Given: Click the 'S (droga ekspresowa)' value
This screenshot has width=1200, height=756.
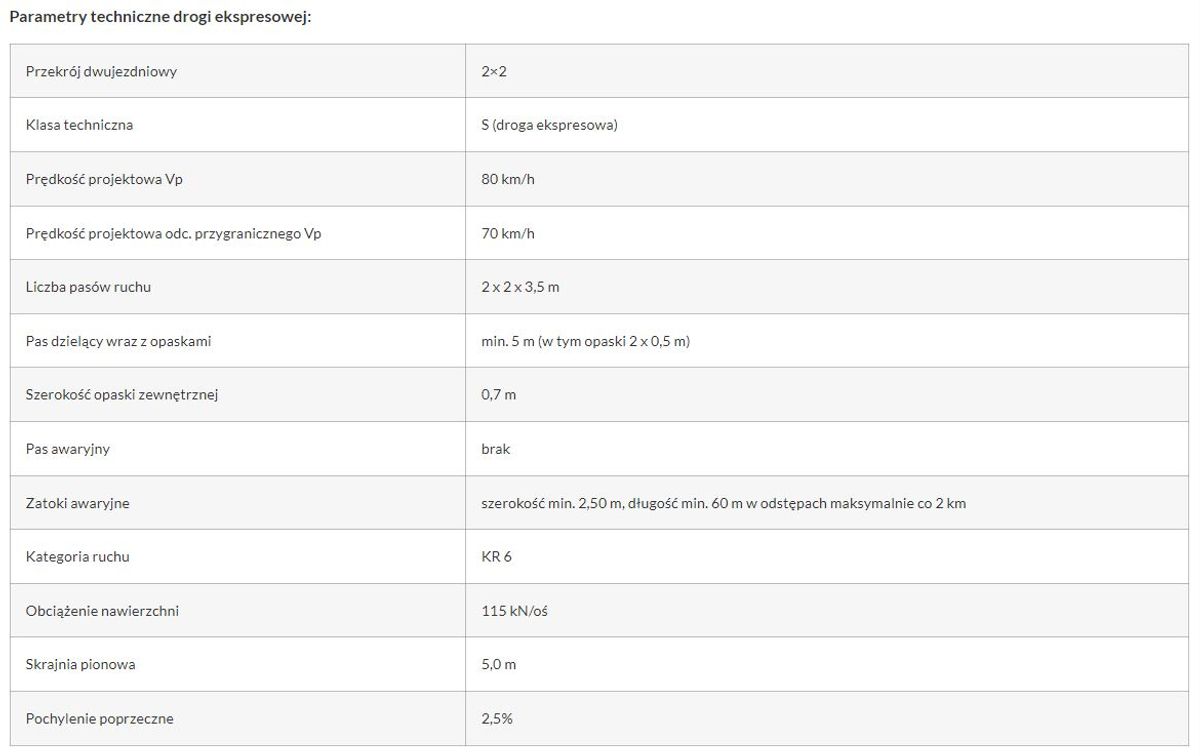Looking at the screenshot, I should [x=549, y=126].
